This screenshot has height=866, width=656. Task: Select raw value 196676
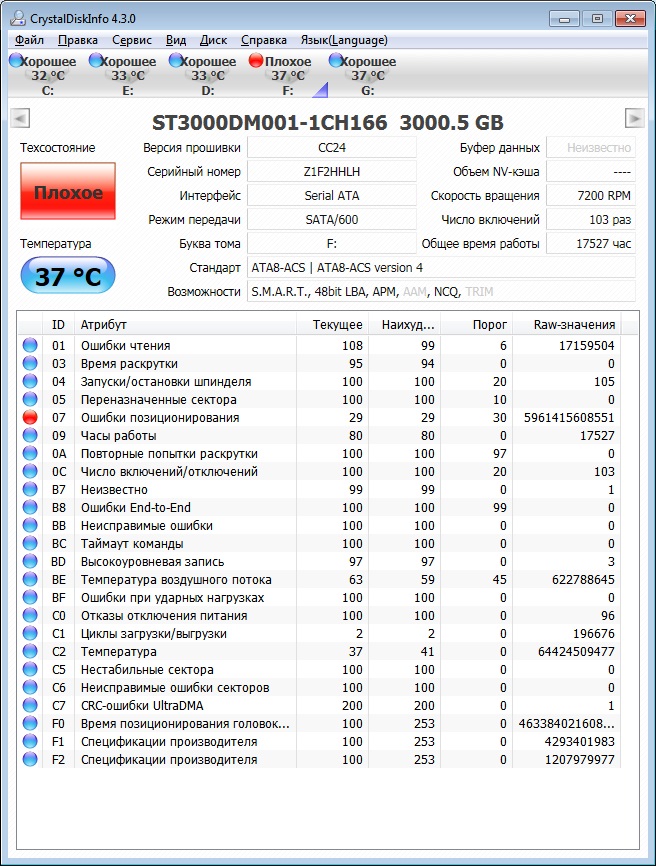coord(594,633)
